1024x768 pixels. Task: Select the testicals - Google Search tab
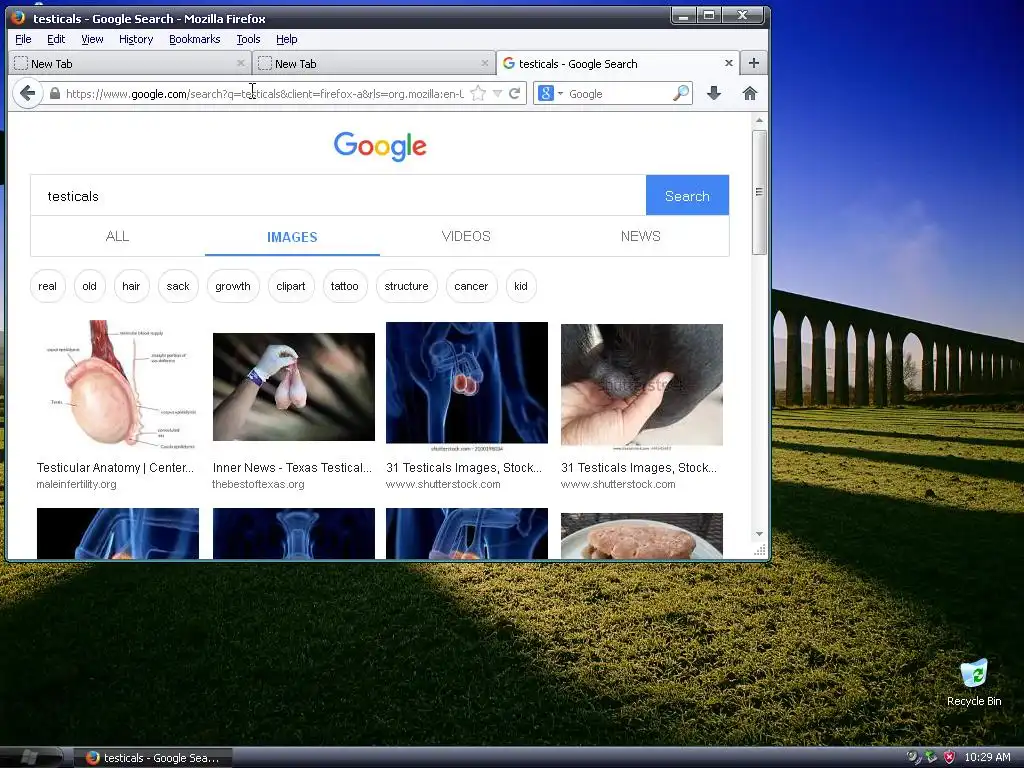coord(618,63)
